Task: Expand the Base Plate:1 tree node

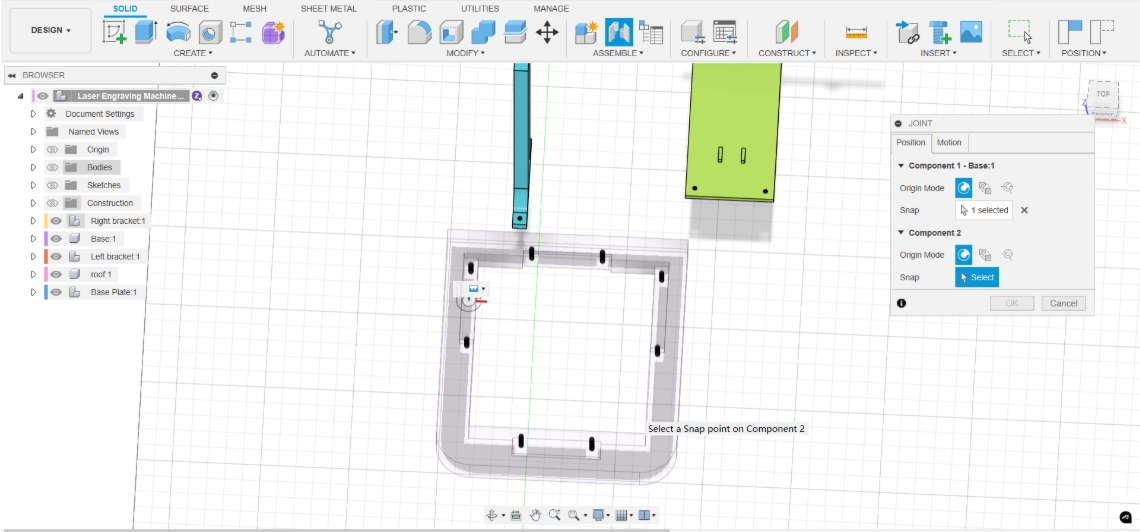Action: tap(33, 292)
